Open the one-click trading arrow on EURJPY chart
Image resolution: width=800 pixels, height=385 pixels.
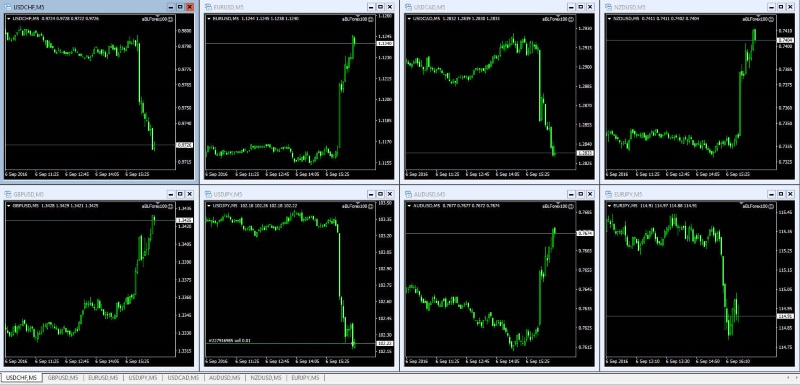[x=609, y=206]
